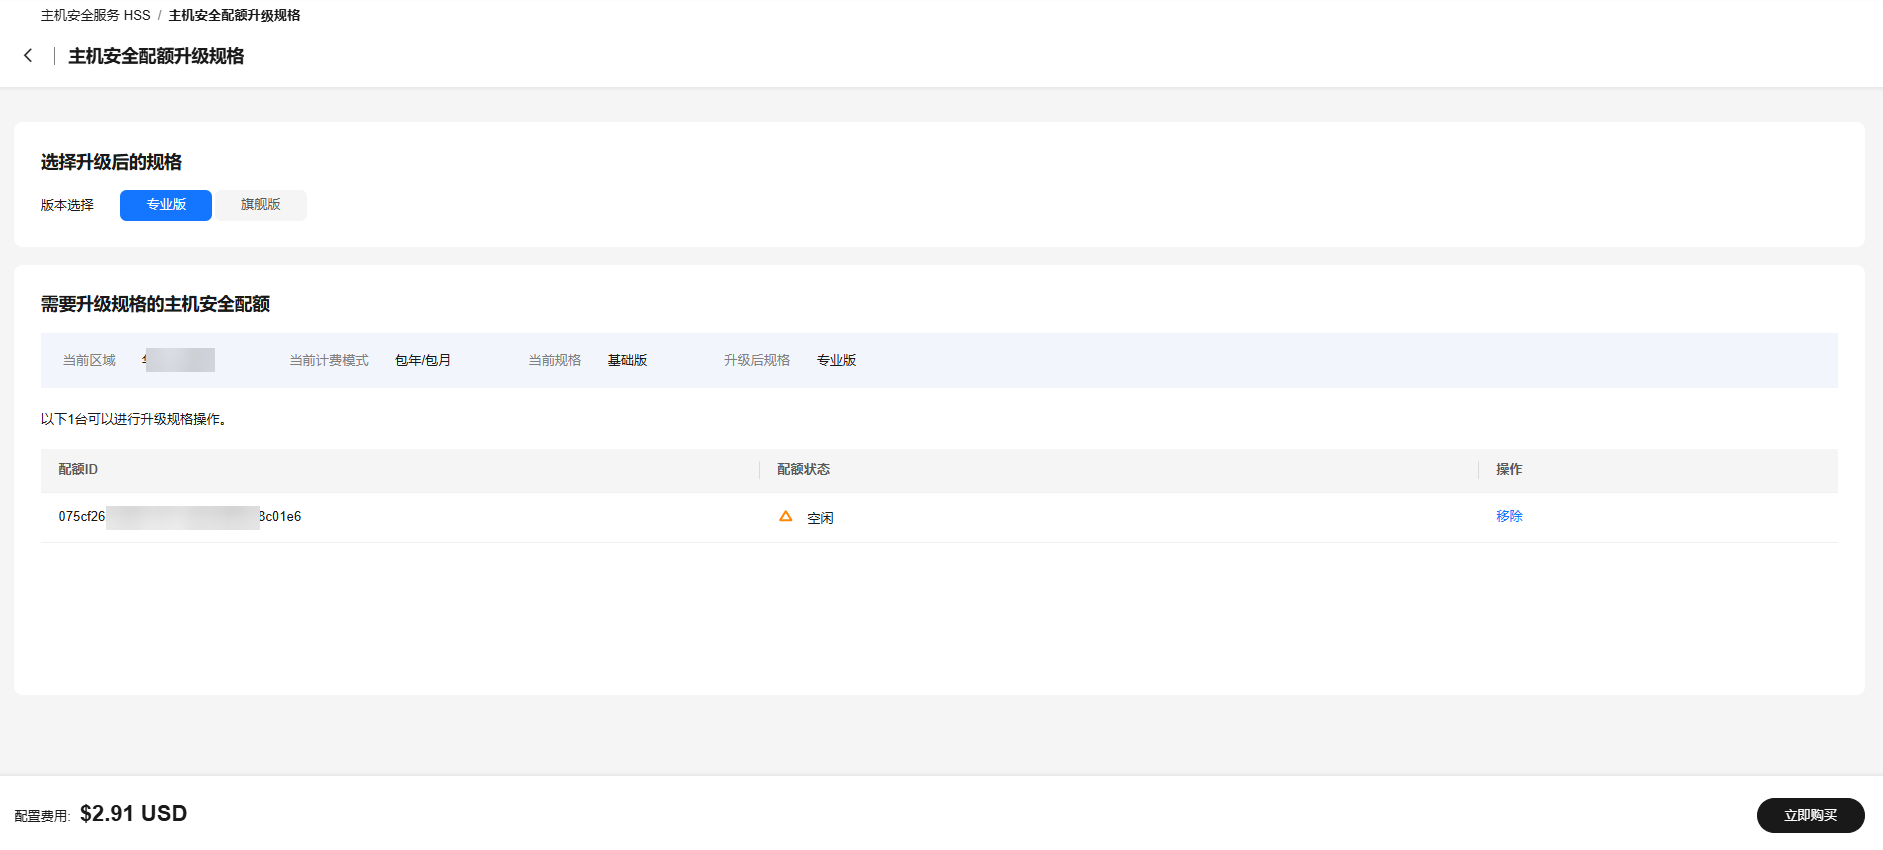Click the 配置费用 label
This screenshot has width=1883, height=850.
(42, 816)
